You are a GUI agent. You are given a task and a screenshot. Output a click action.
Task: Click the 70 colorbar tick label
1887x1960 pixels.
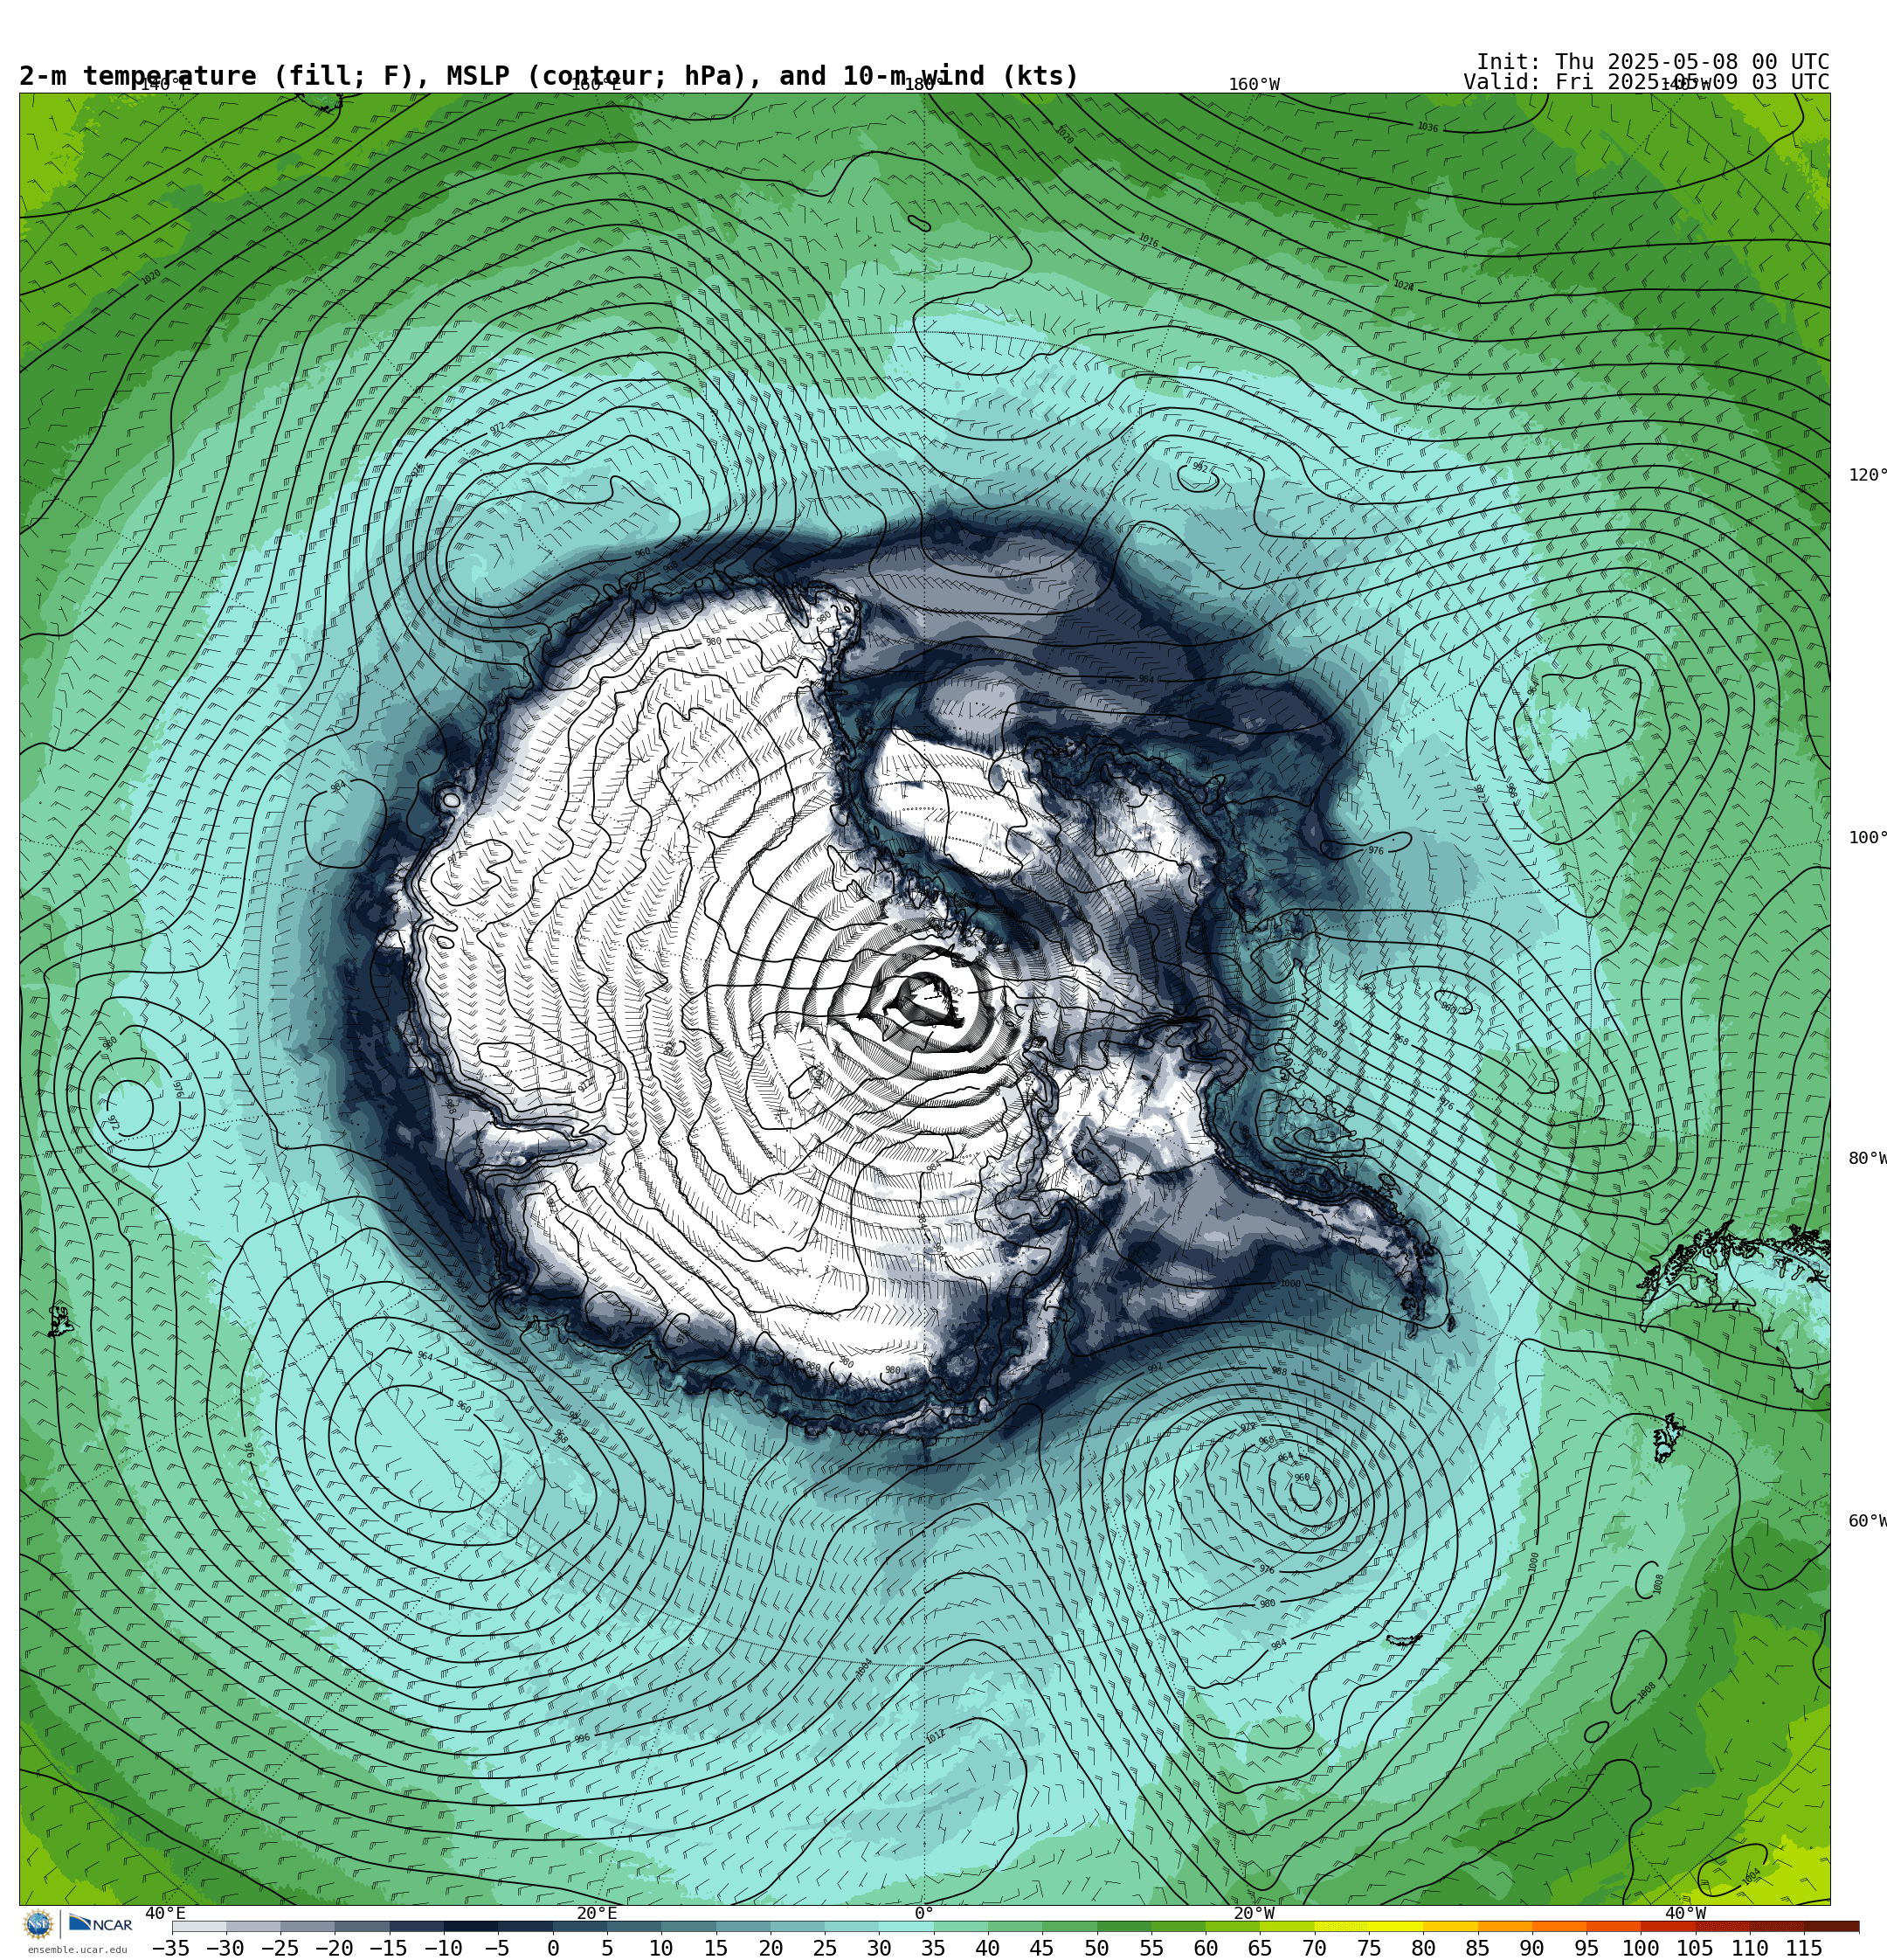[x=1314, y=1948]
